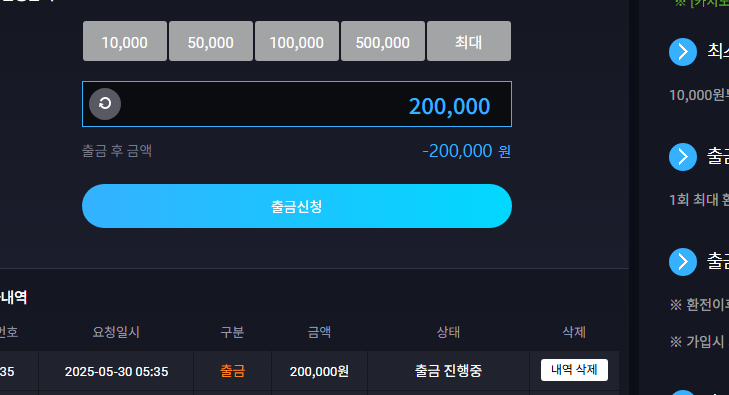Click the blue chevron icon above the 환전 note
This screenshot has width=729, height=395.
[x=683, y=262]
